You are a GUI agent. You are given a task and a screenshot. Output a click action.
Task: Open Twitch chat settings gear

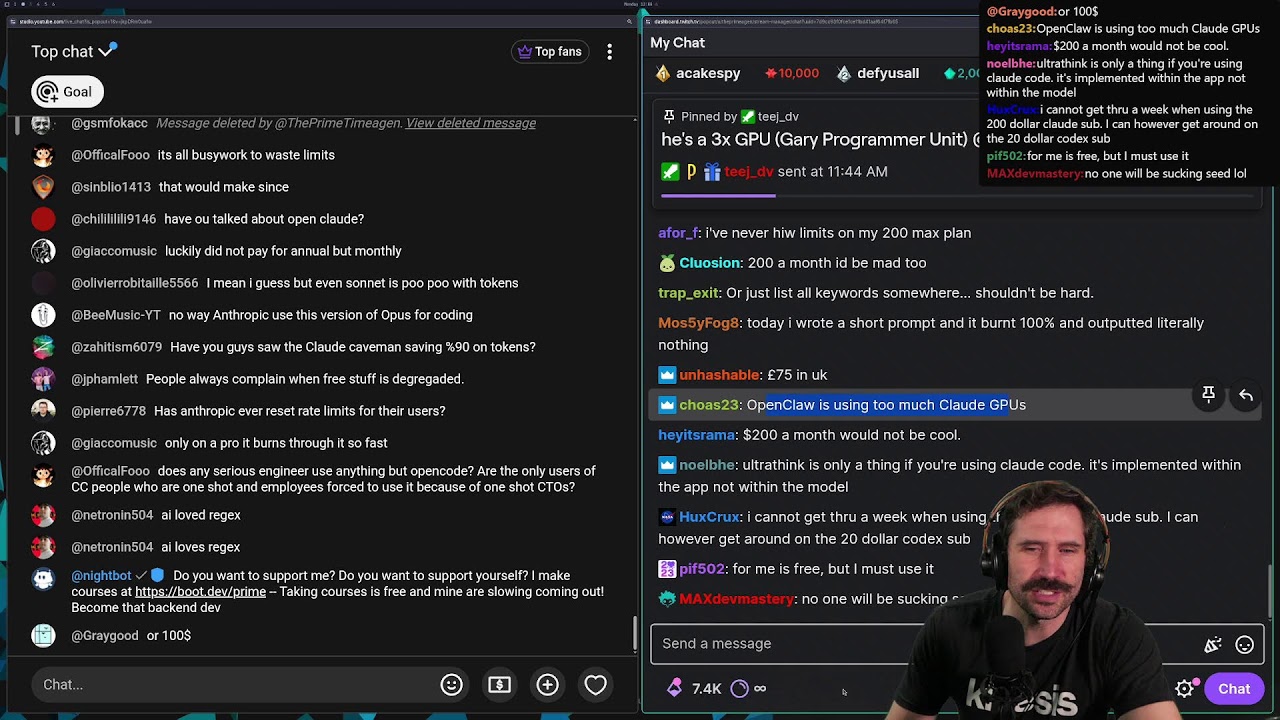1185,688
